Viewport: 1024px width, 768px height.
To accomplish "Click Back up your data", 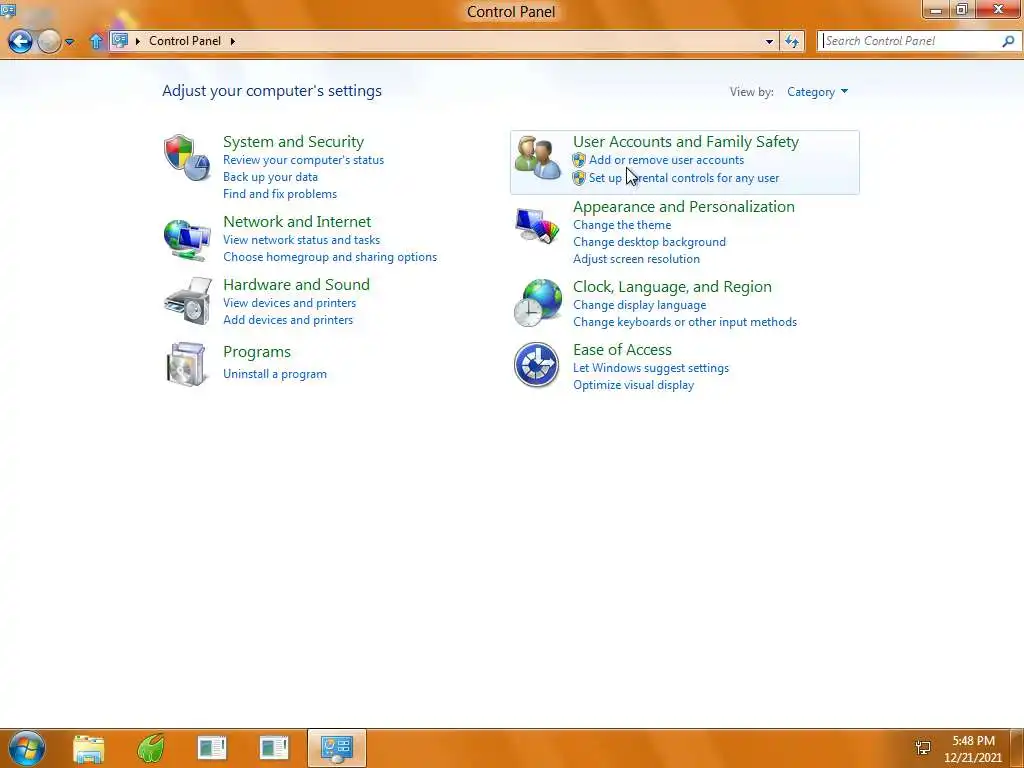I will 270,177.
